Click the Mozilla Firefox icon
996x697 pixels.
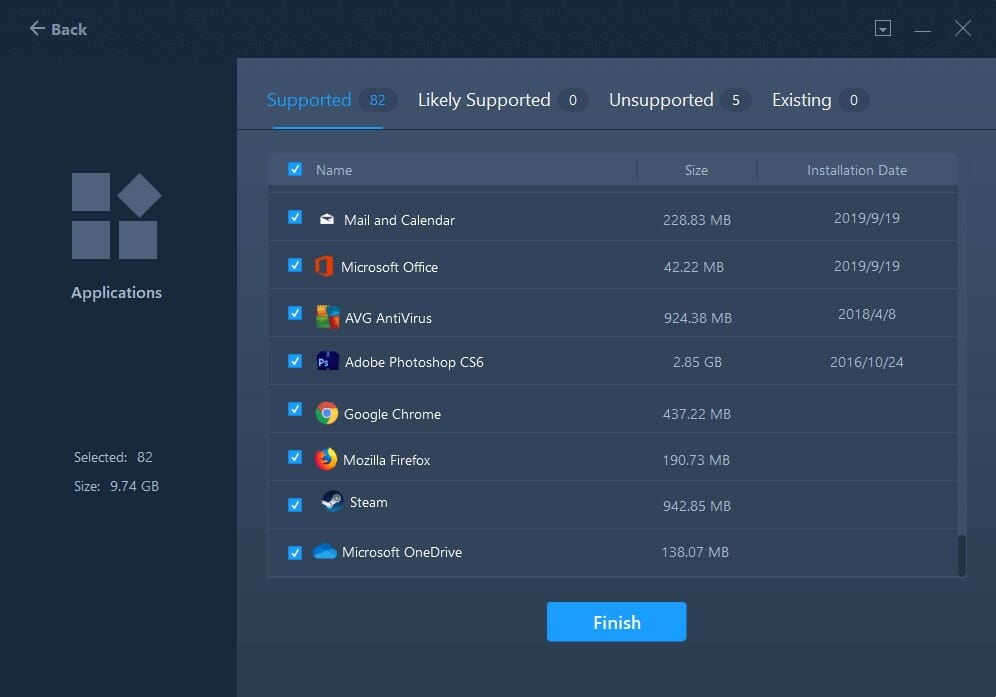pos(326,459)
